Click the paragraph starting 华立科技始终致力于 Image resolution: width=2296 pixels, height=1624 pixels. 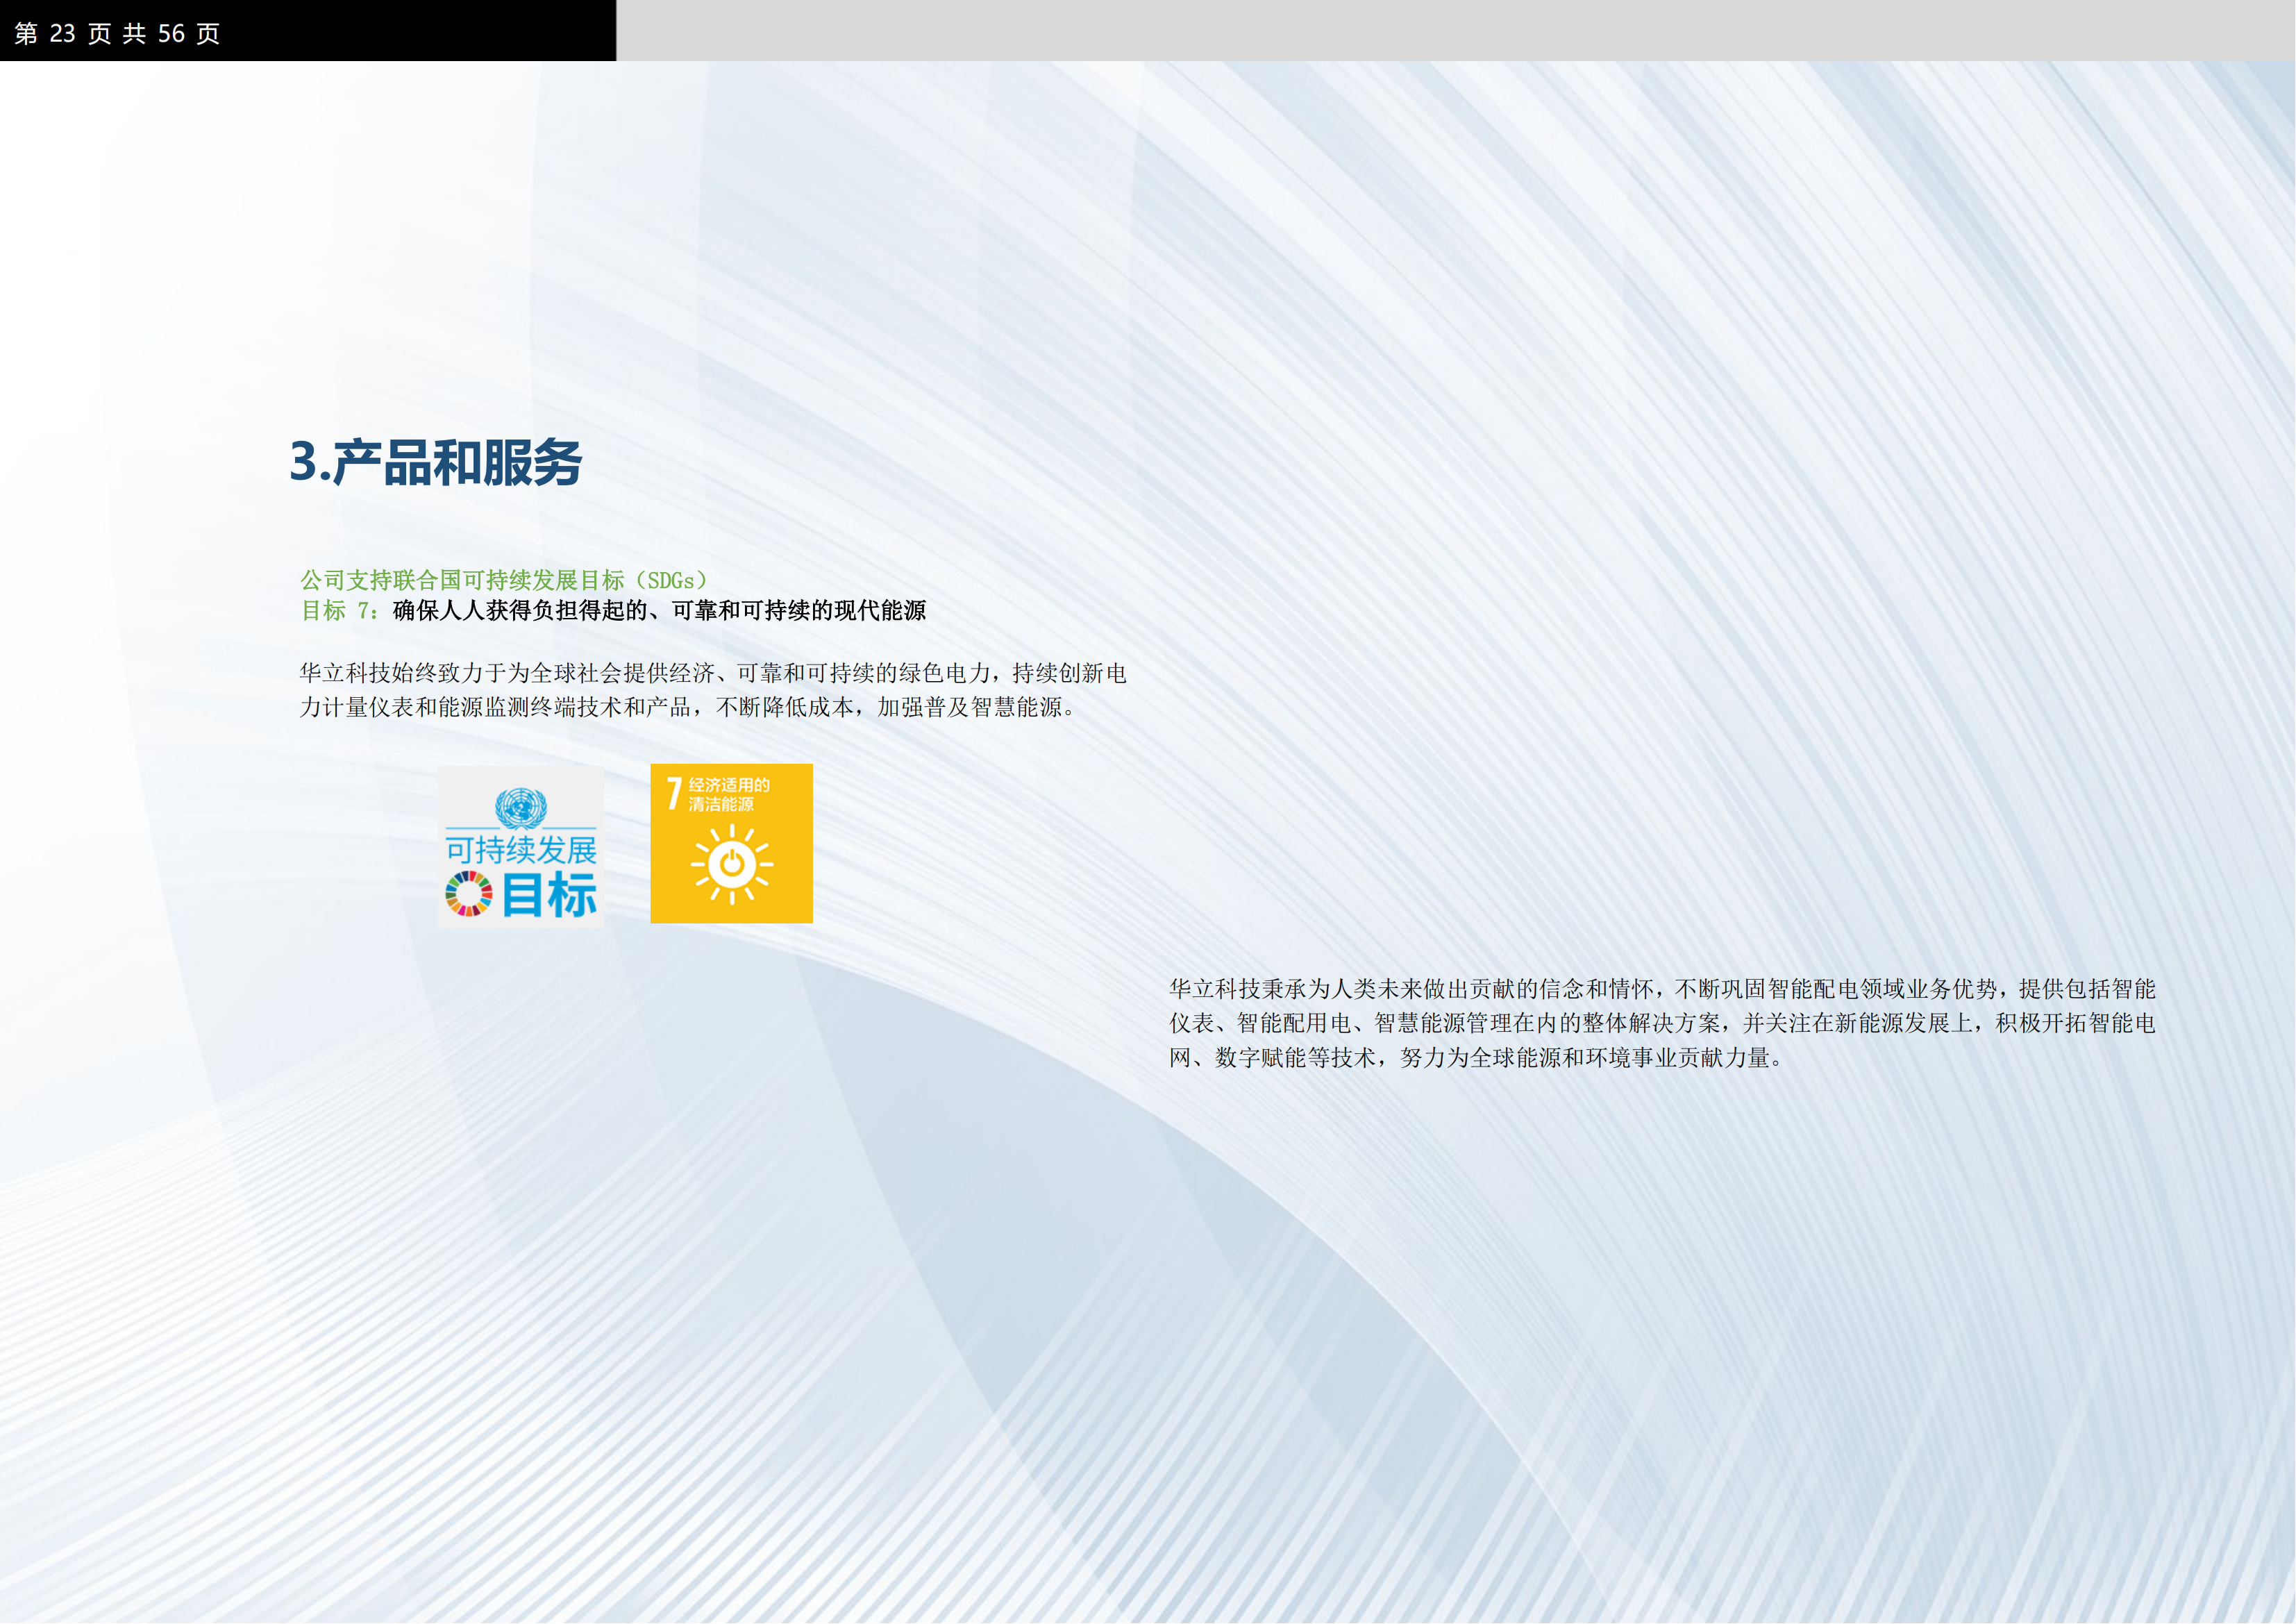pos(712,673)
